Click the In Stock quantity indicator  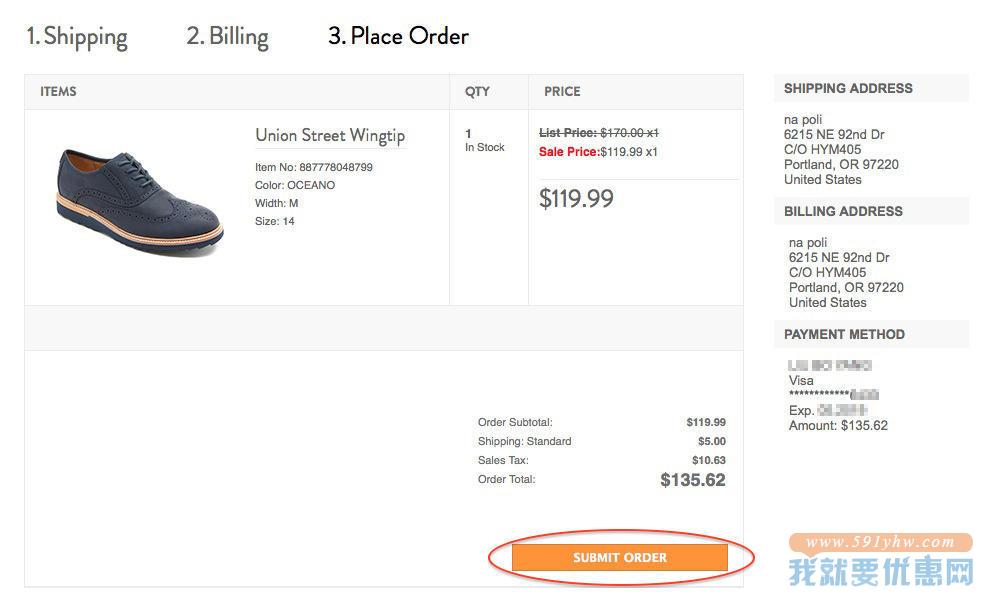(485, 147)
